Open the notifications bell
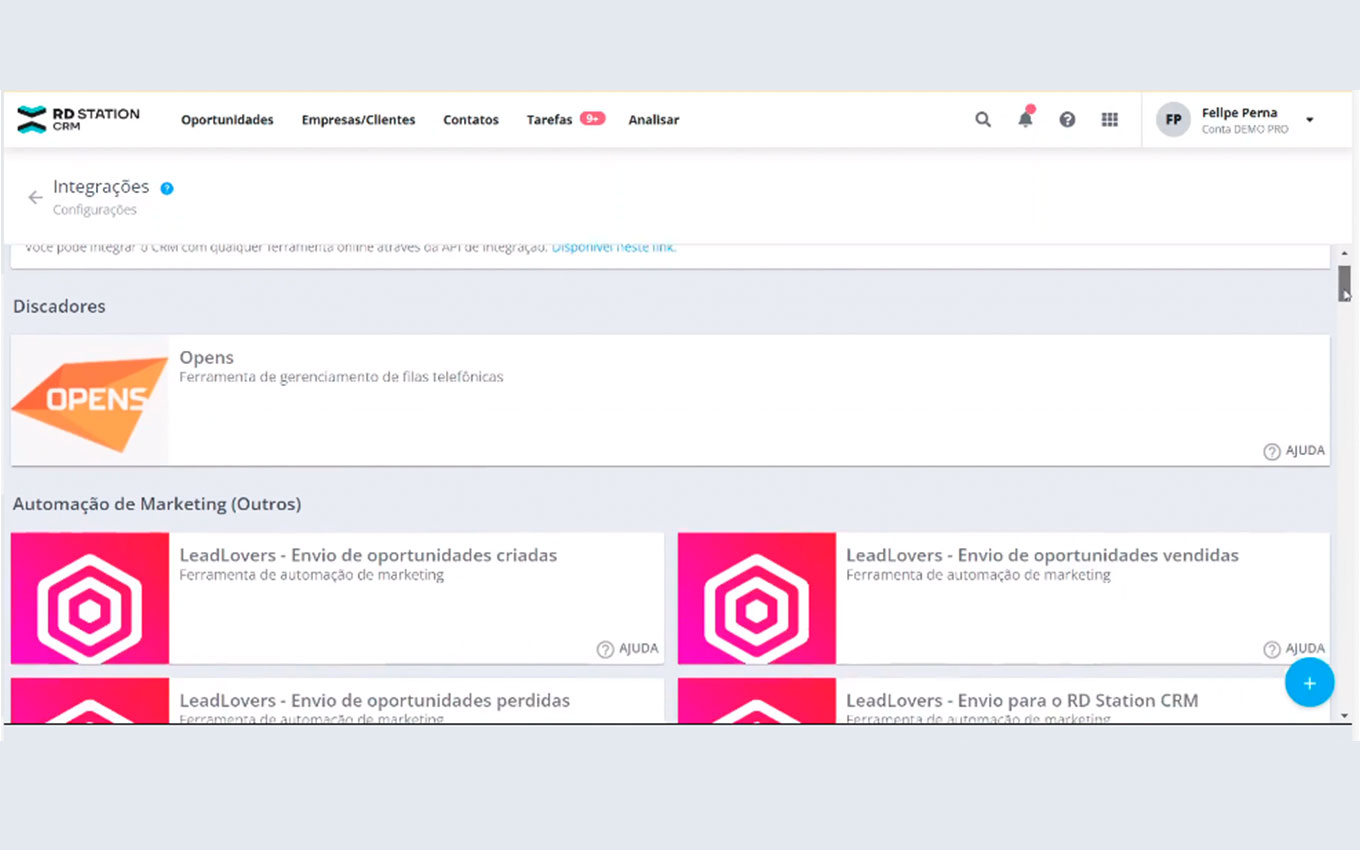Viewport: 1360px width, 850px height. (x=1025, y=118)
